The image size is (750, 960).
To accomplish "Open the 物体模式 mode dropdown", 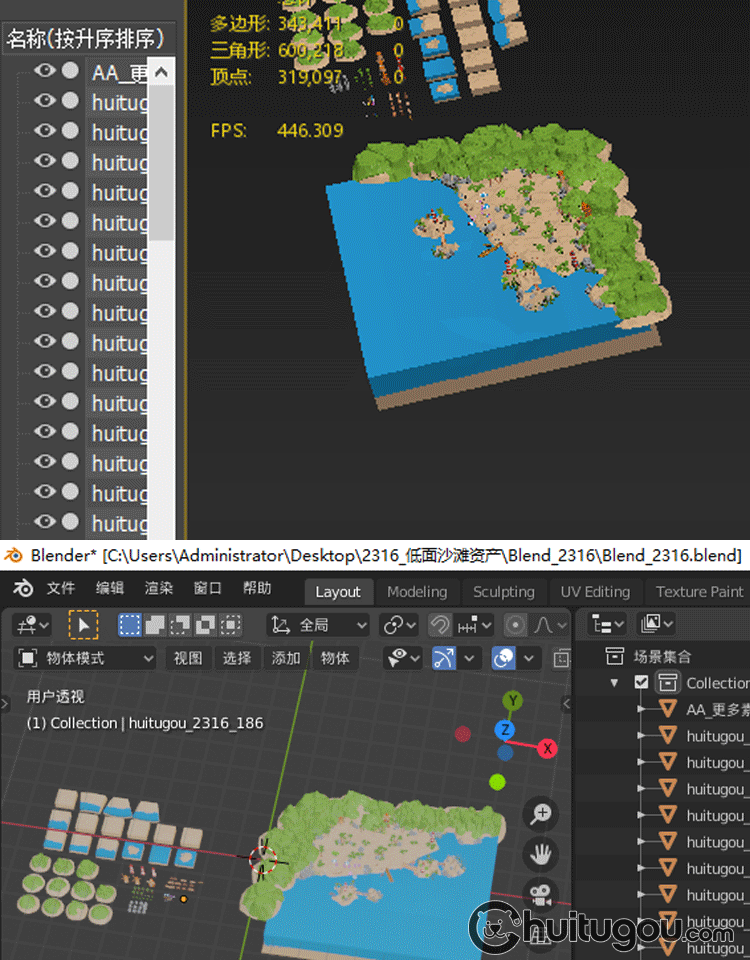I will coord(87,658).
